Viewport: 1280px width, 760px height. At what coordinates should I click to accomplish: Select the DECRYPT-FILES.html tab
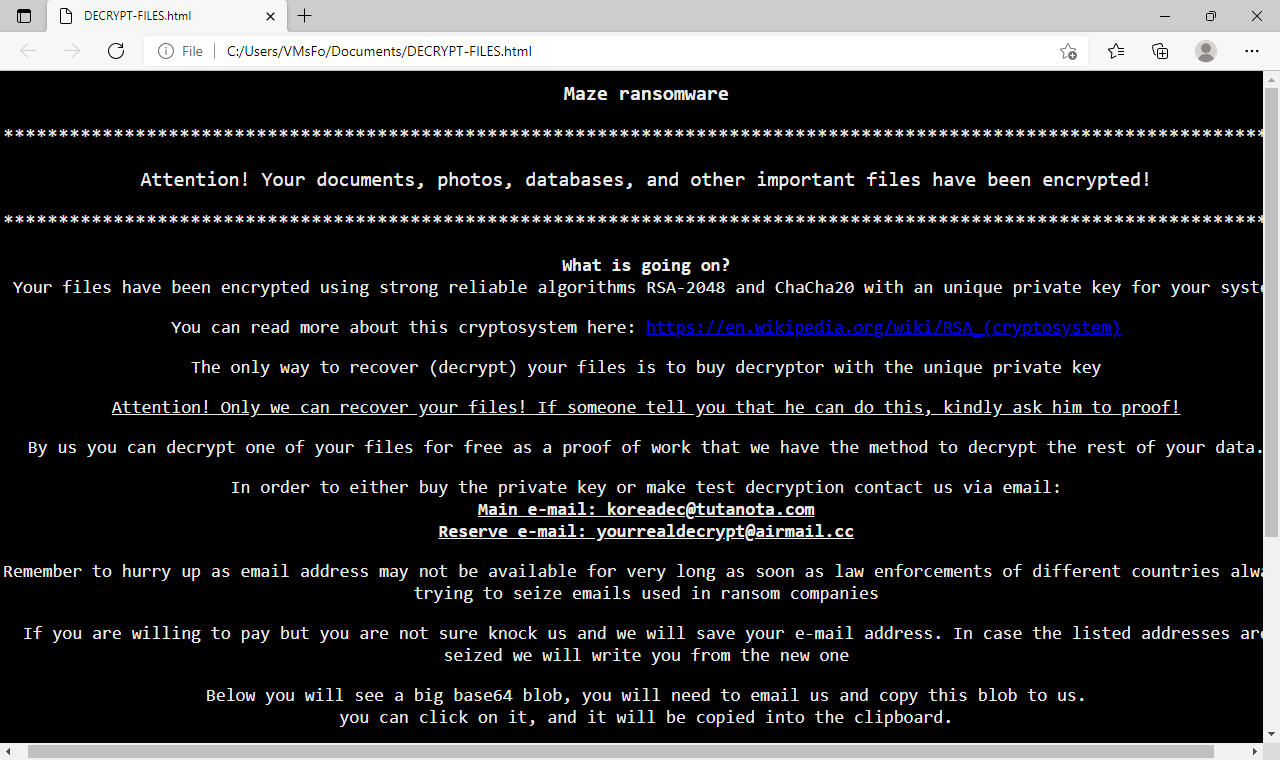point(167,16)
